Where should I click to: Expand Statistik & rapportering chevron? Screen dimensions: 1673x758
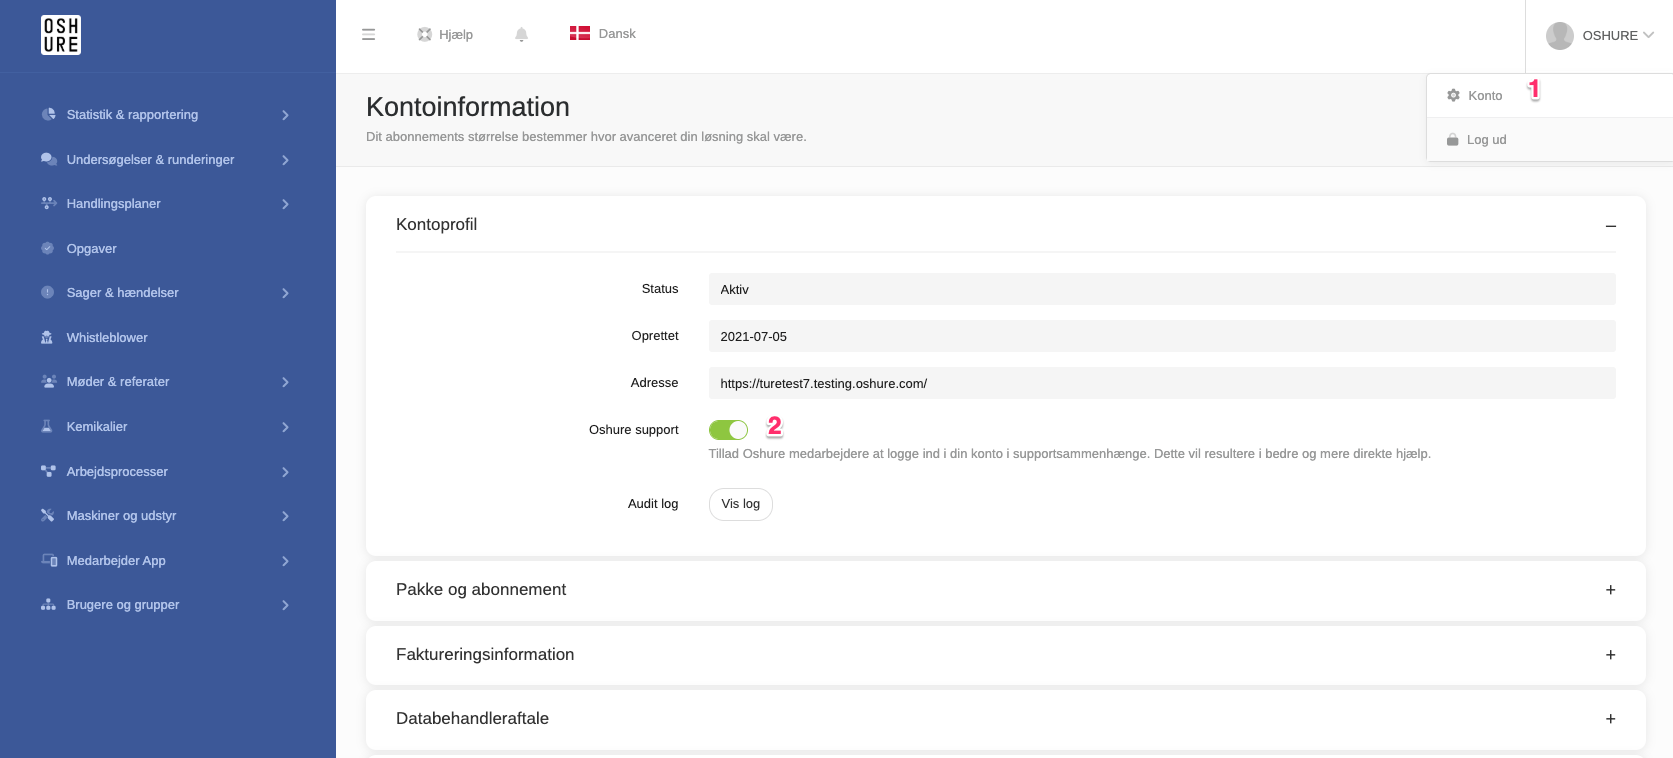285,115
